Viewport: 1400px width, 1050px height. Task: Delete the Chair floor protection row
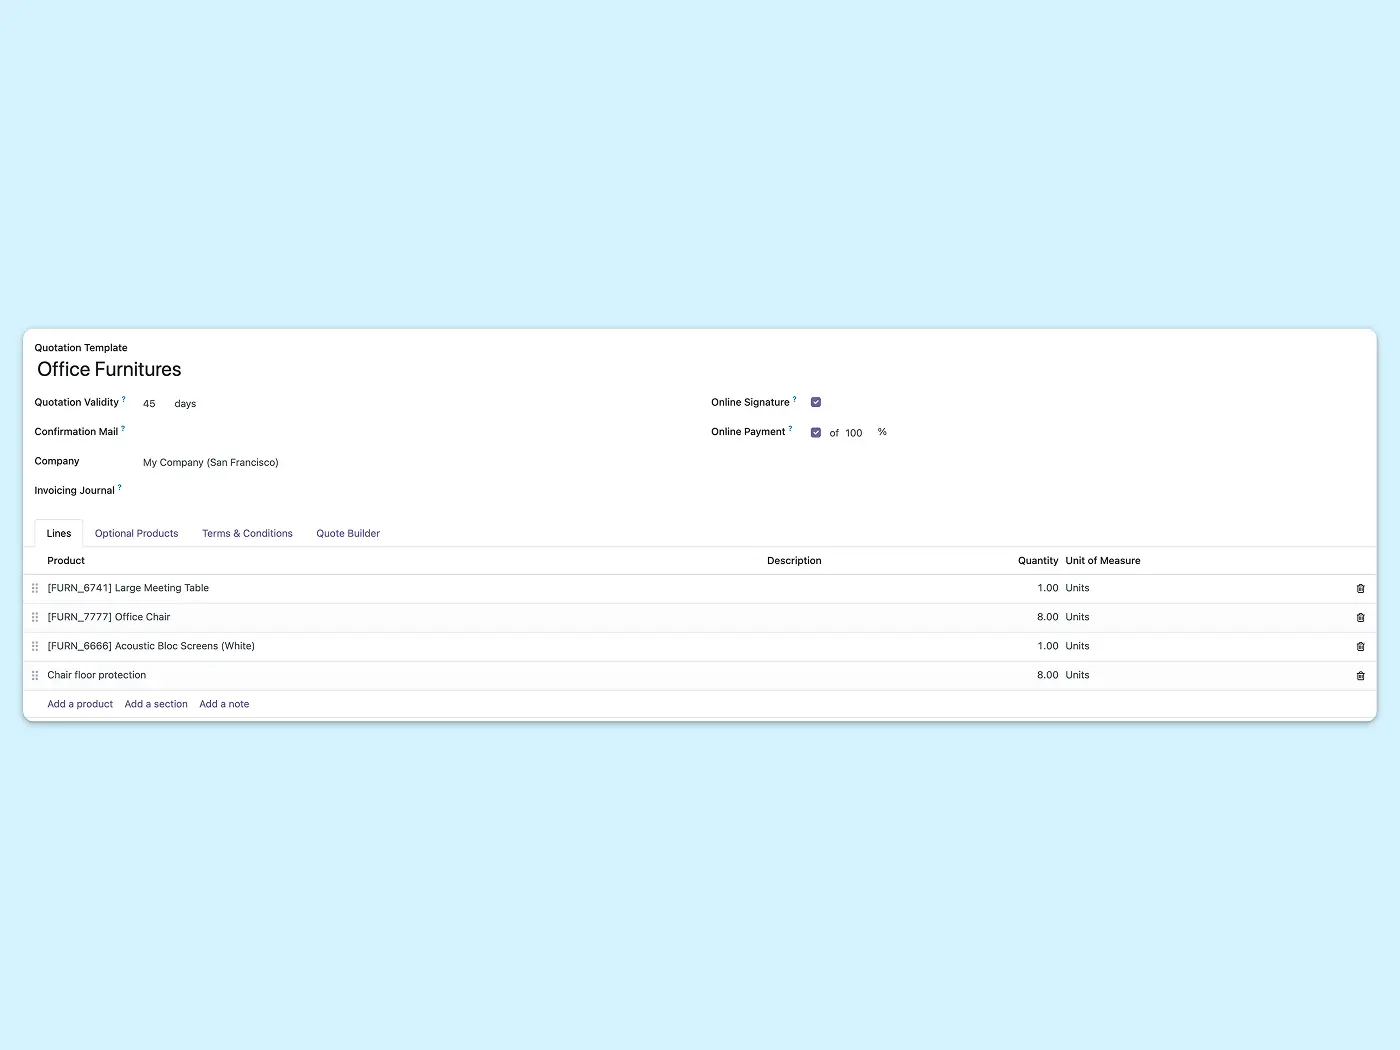pos(1360,676)
